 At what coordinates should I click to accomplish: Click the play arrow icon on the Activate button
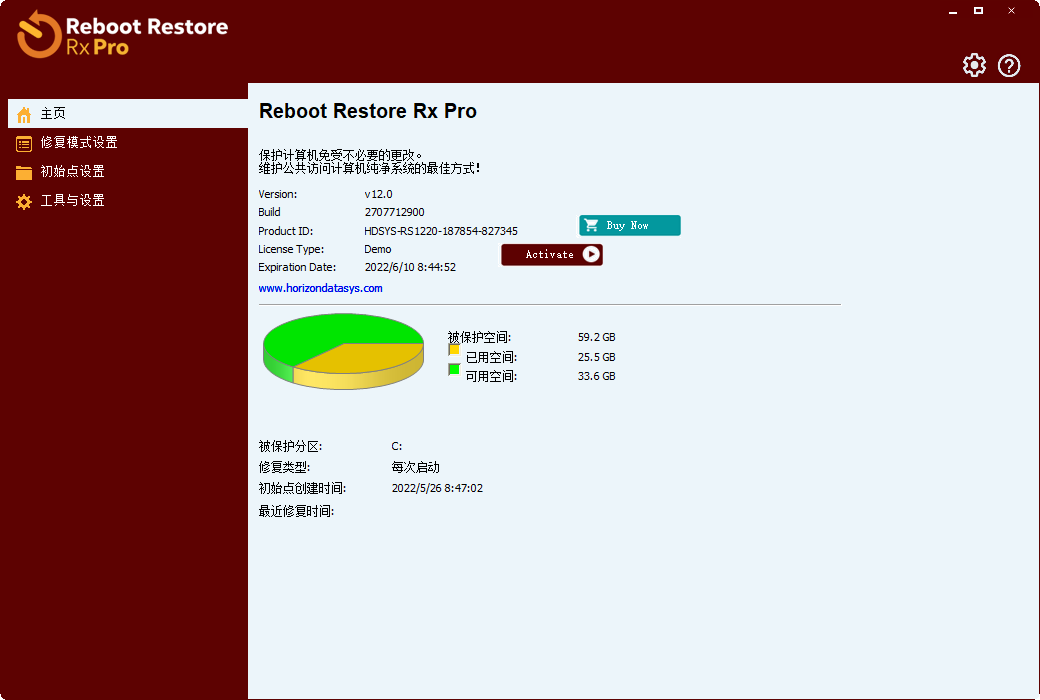589,254
